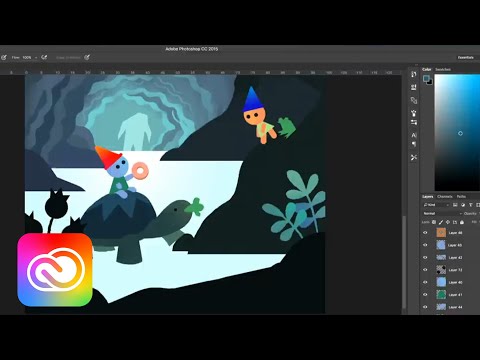Image resolution: width=480 pixels, height=360 pixels.
Task: Select the Layer 46 orange thumbnail
Action: tap(441, 233)
